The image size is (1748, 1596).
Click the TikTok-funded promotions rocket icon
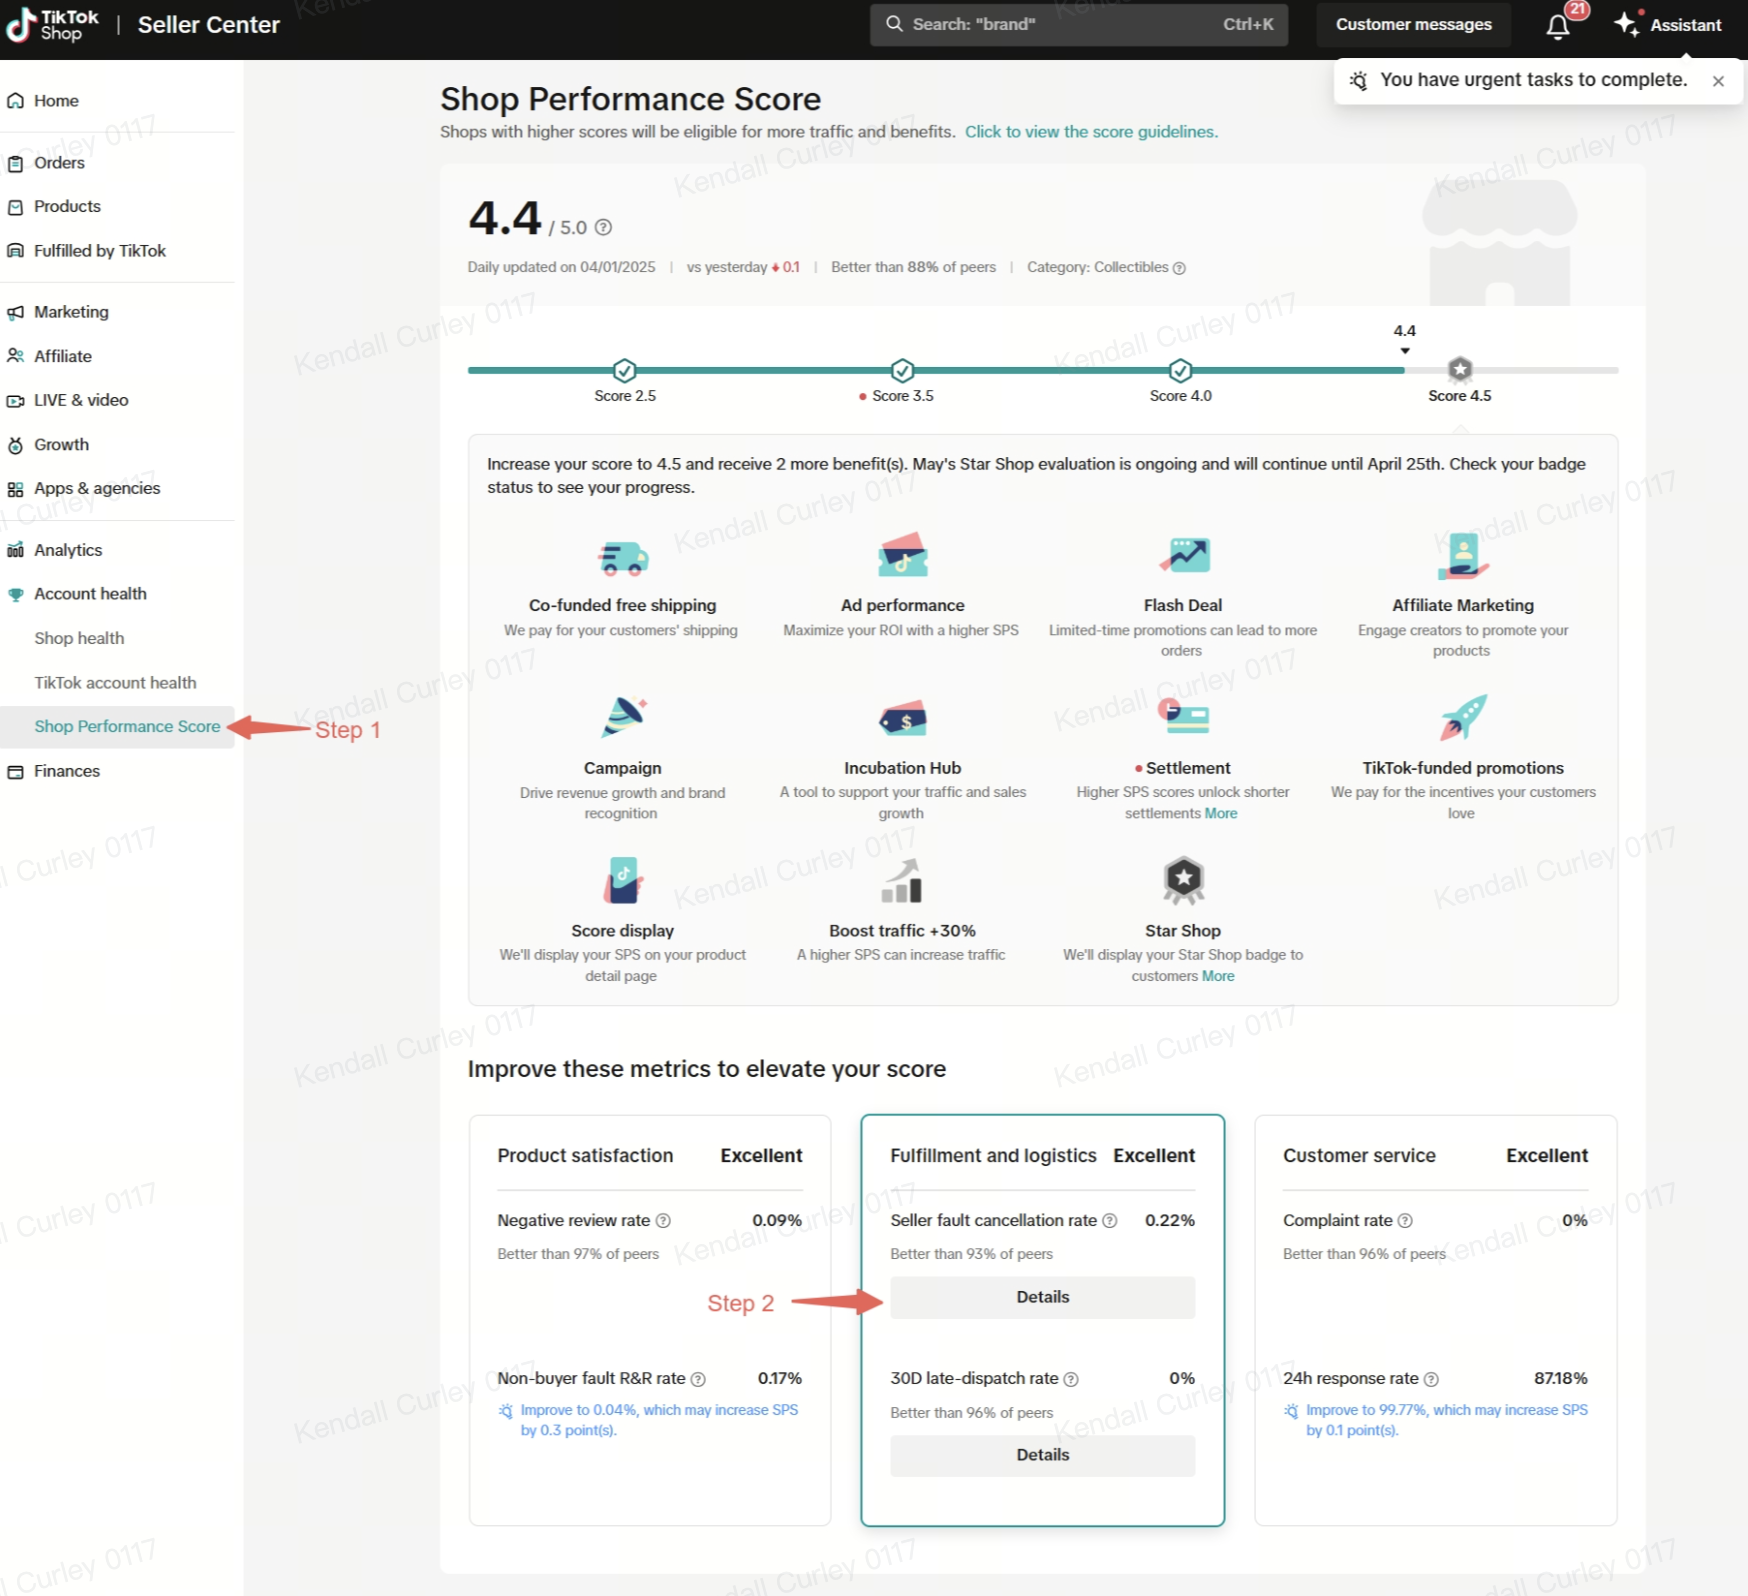pos(1463,717)
